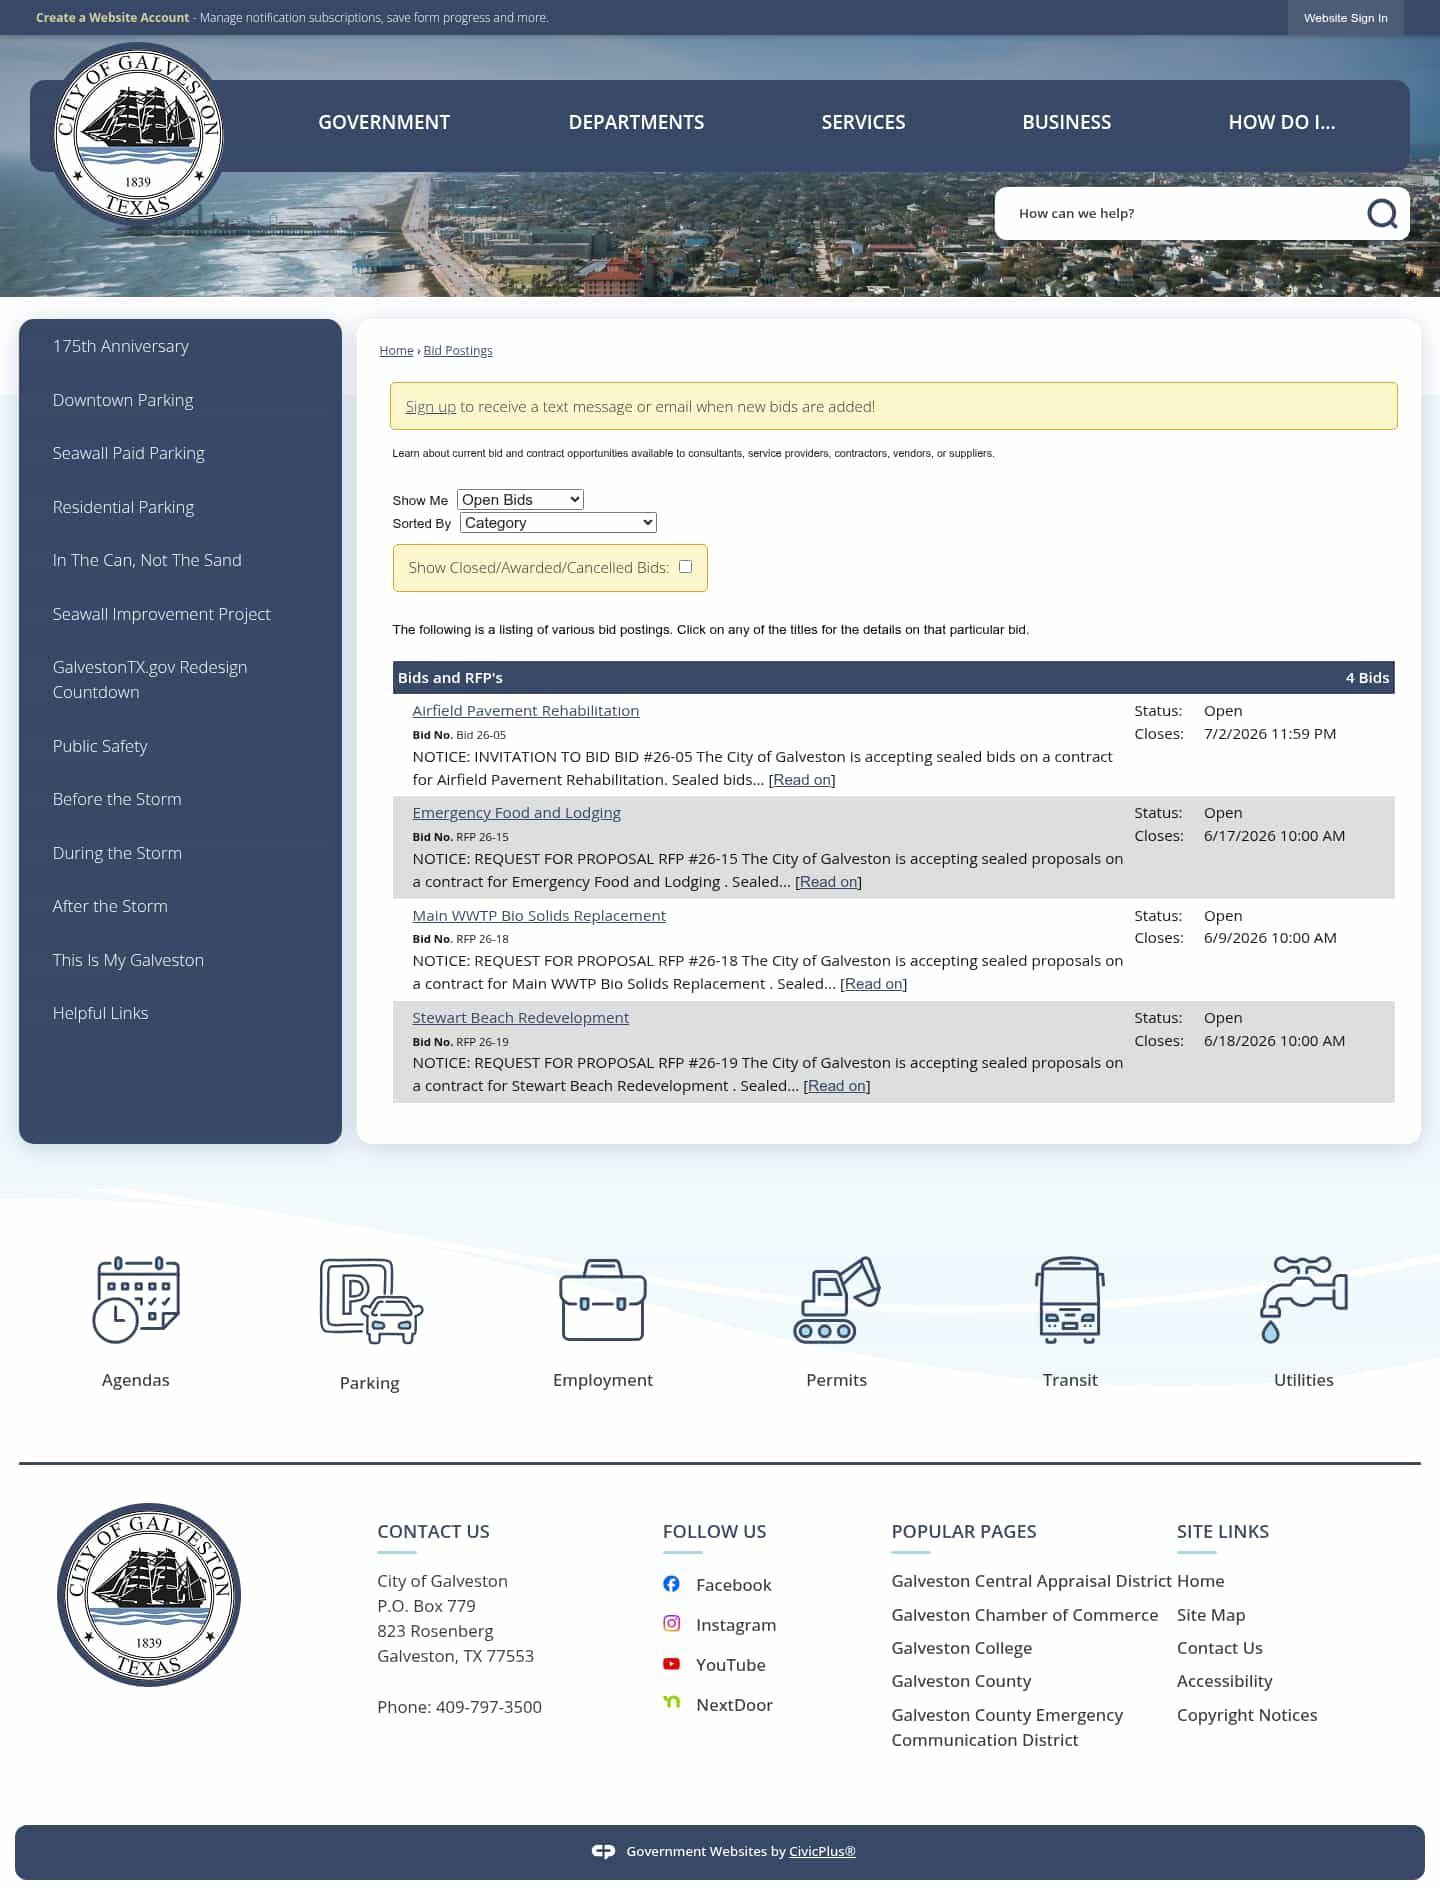Open the Services menu
Viewport: 1440px width, 1888px height.
coord(863,122)
